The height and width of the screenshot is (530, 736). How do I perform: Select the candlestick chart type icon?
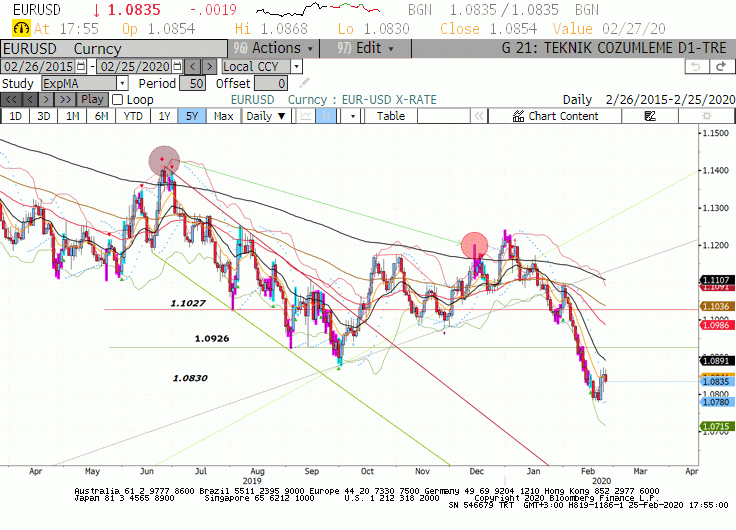coord(326,115)
